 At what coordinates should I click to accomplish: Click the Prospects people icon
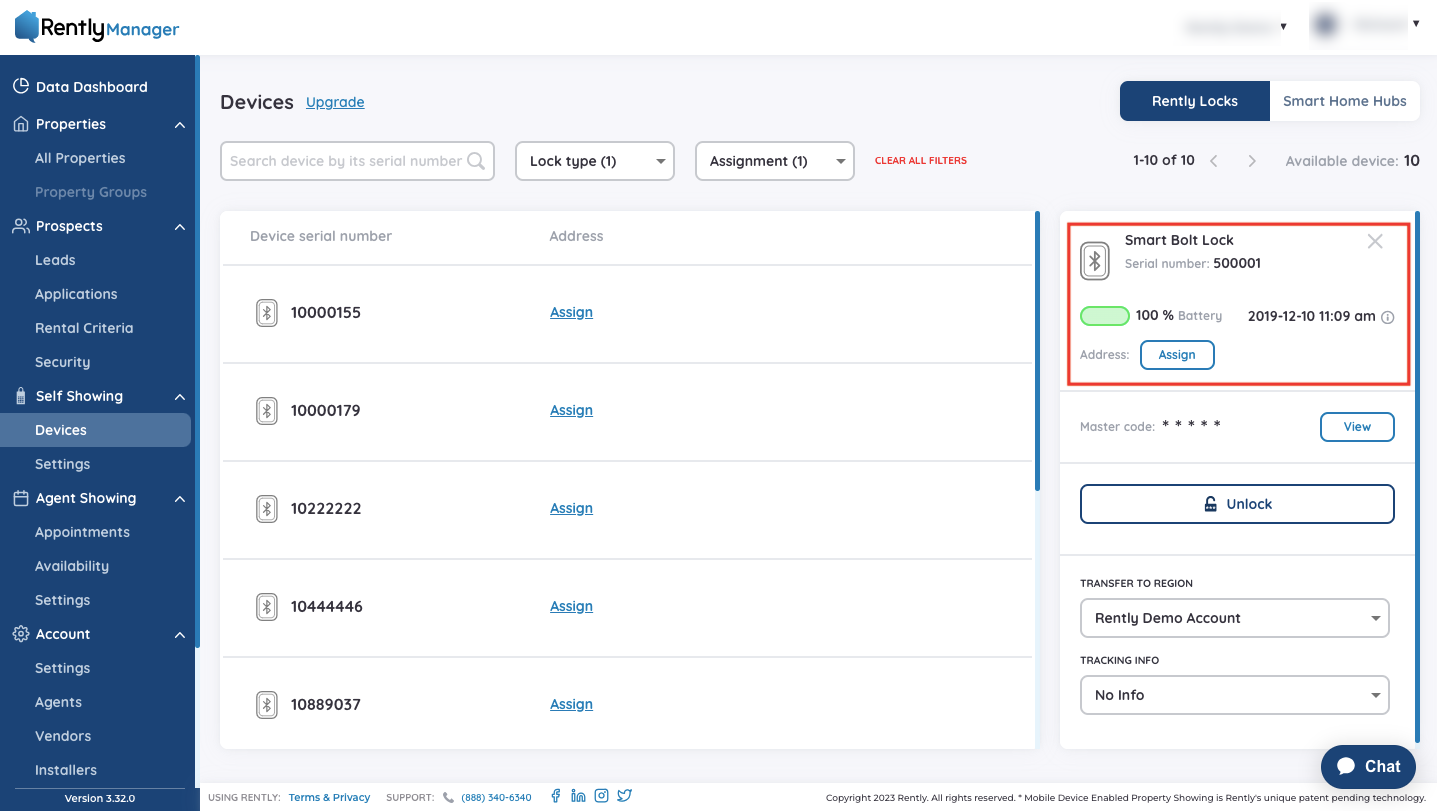pos(20,226)
